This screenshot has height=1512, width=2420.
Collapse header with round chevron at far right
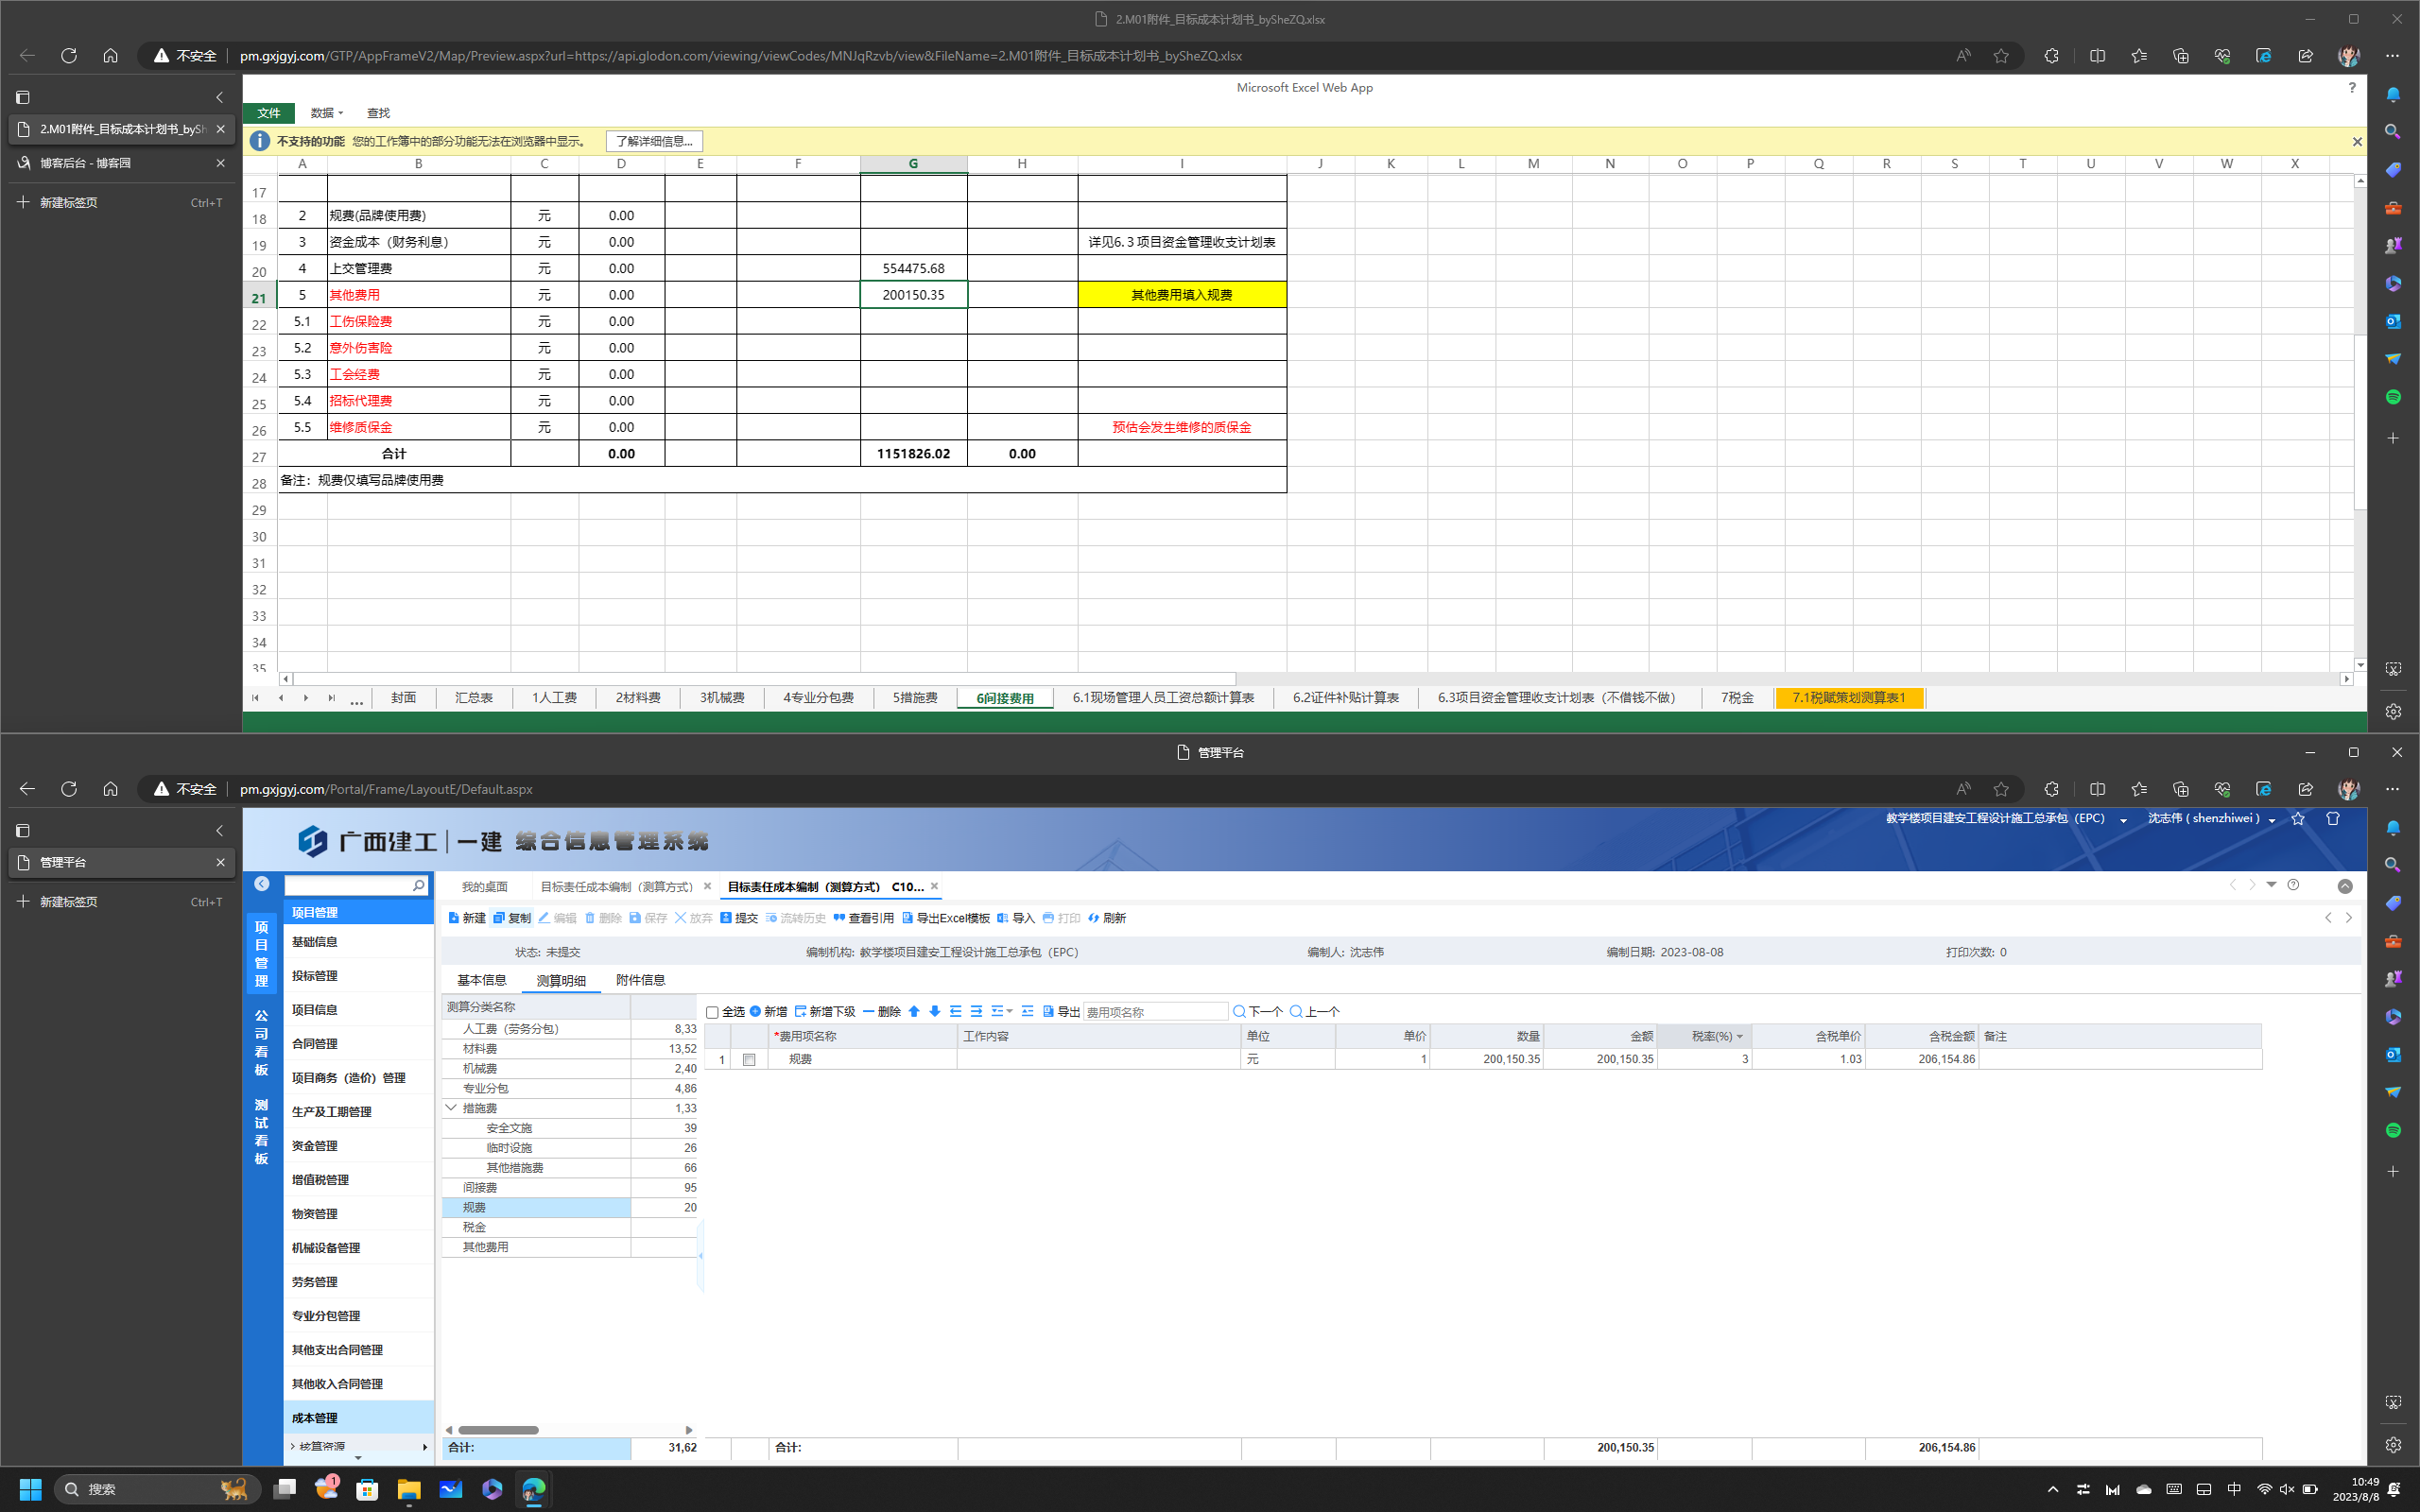tap(2345, 886)
